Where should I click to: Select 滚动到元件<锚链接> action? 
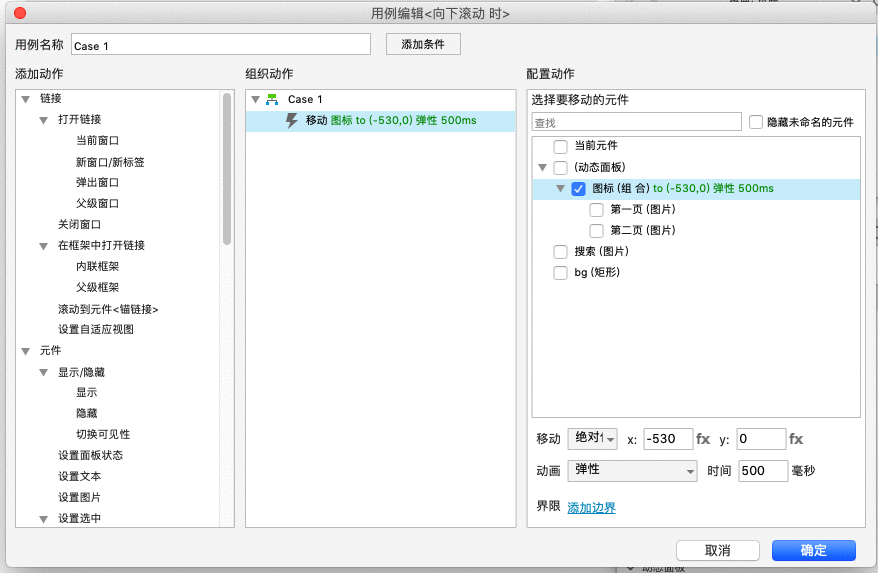tap(108, 309)
